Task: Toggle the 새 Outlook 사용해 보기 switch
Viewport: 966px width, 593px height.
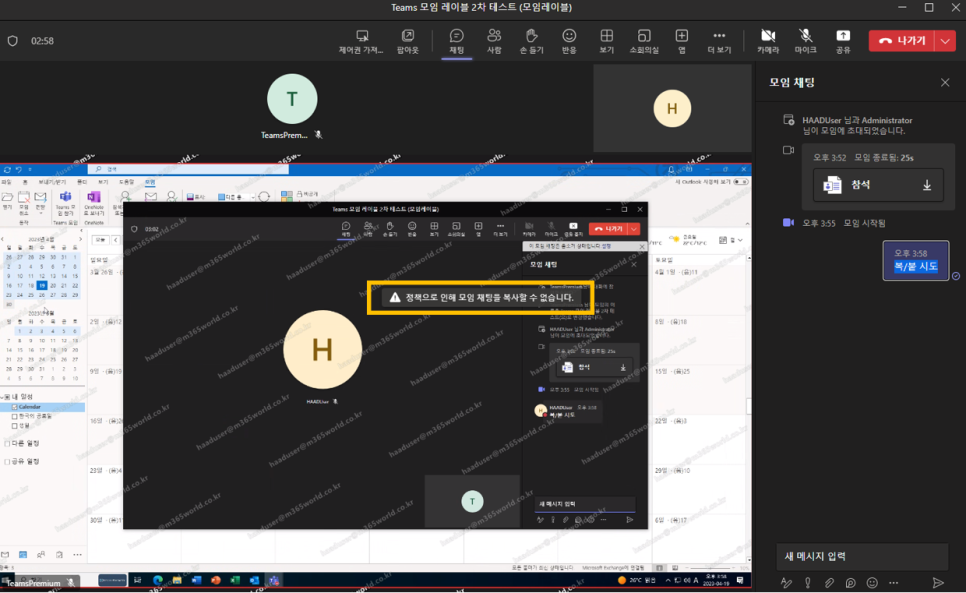Action: tap(741, 182)
